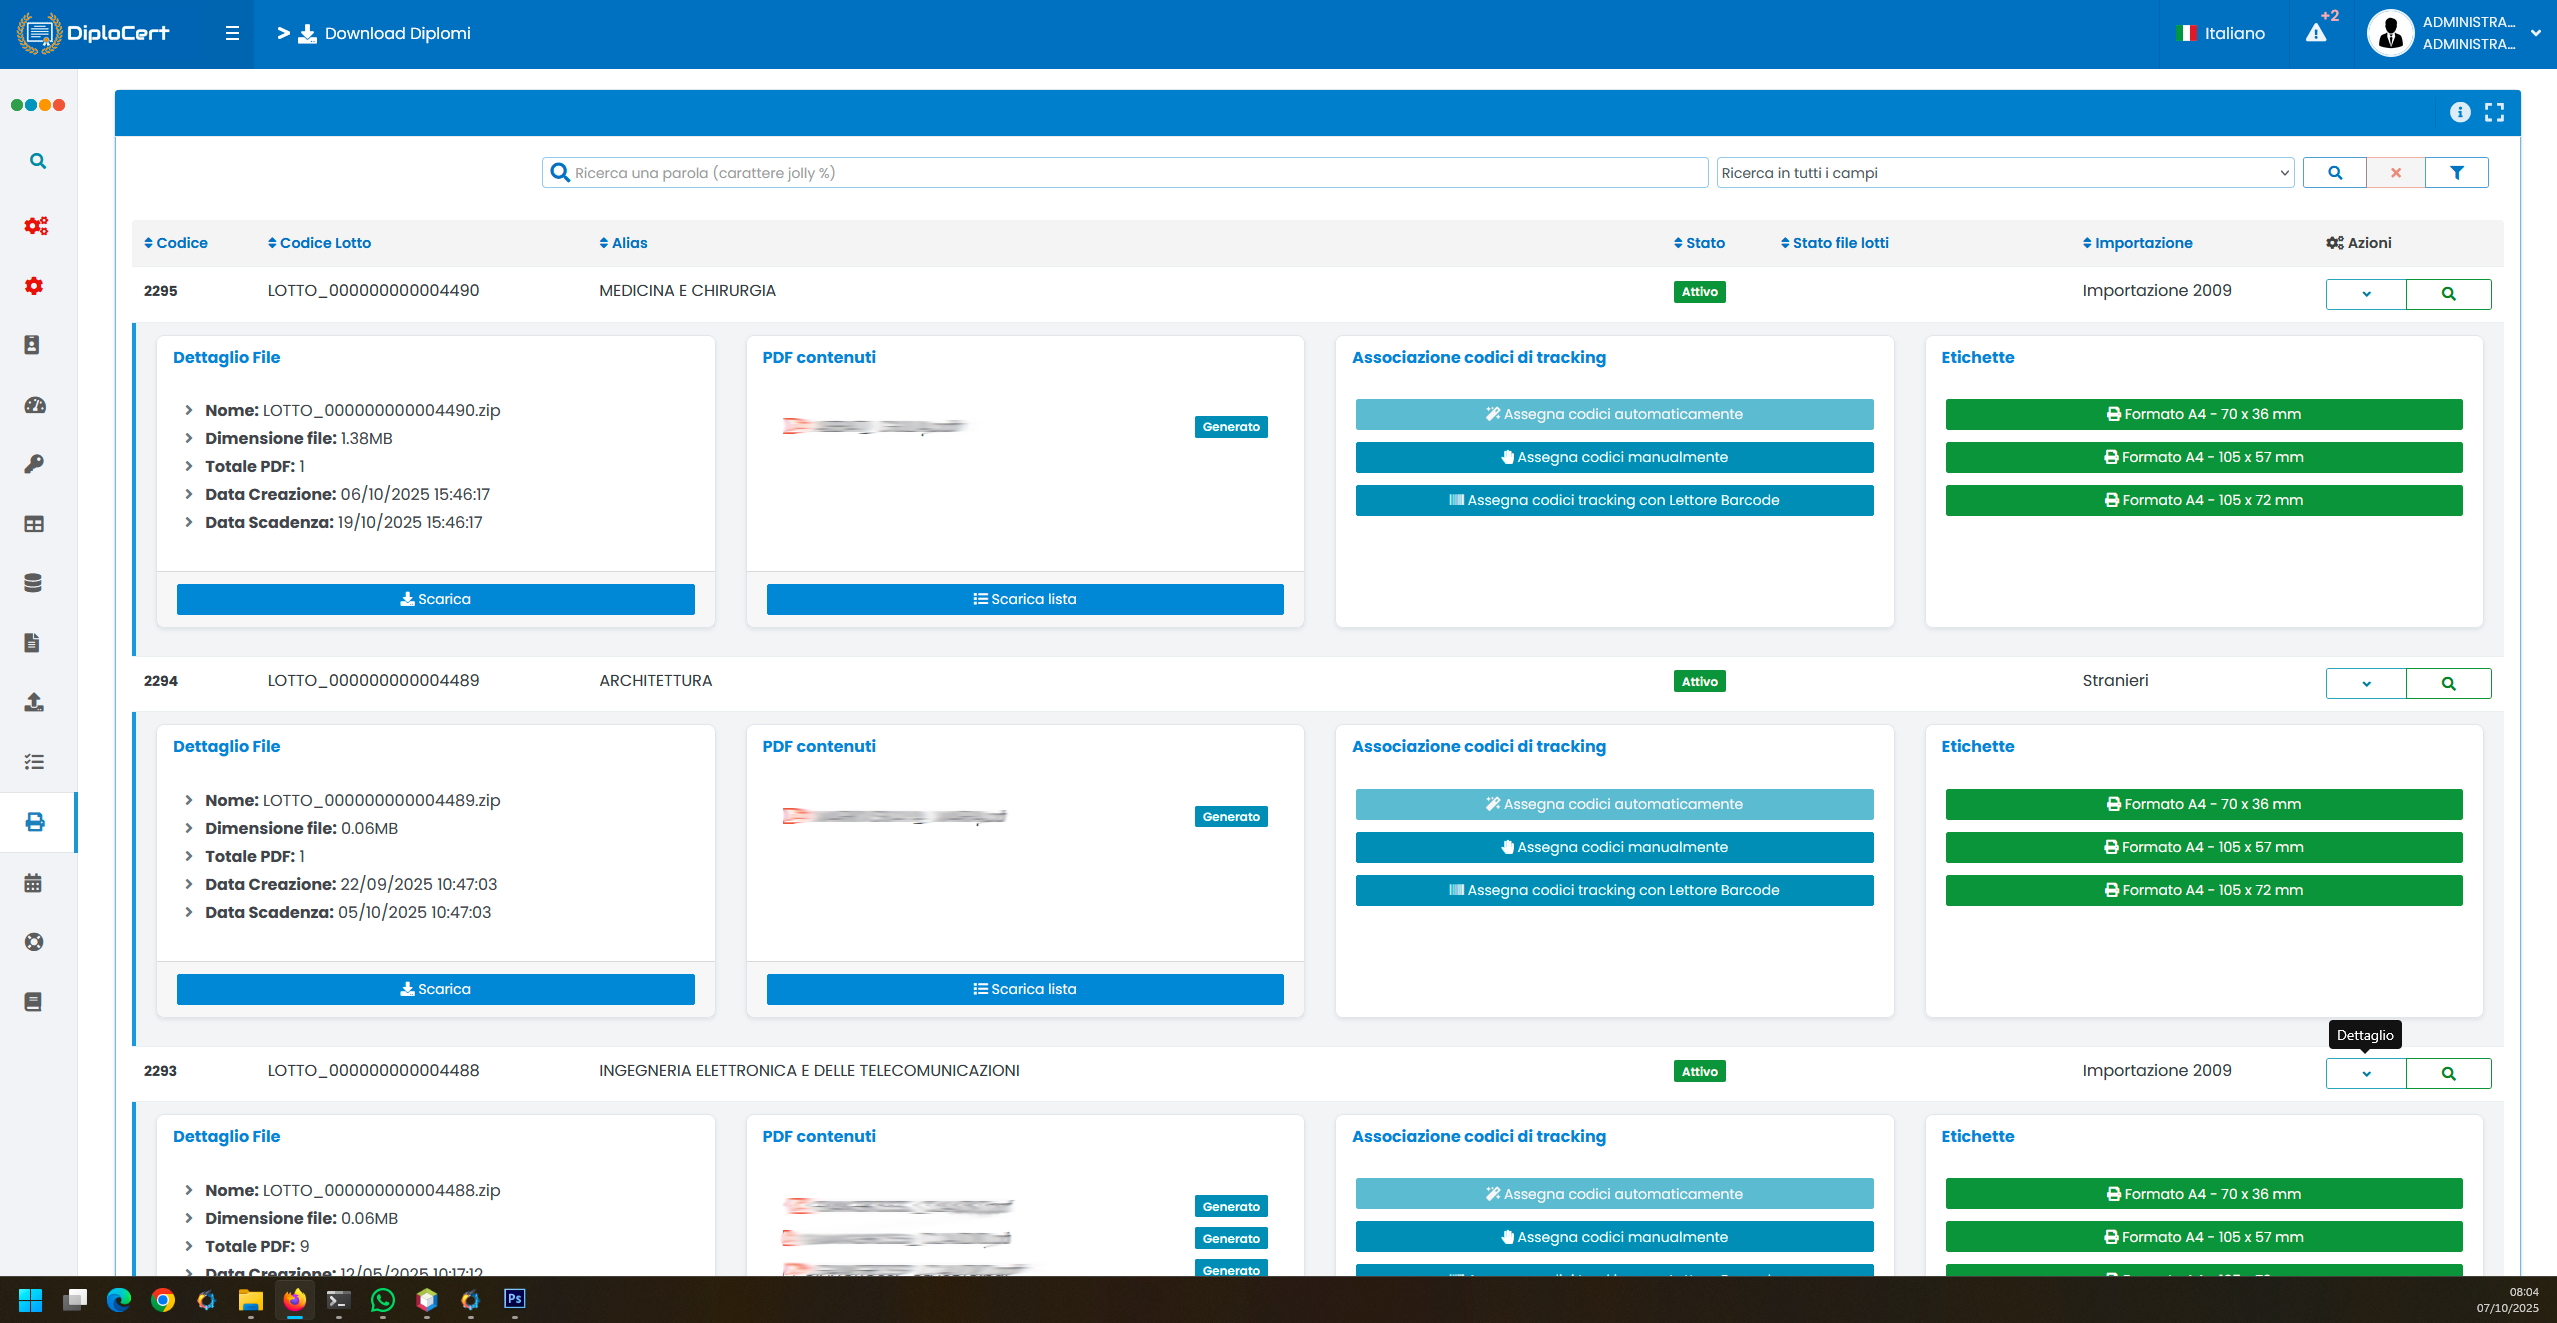Click the search text input field
The image size is (2557, 1323).
1125,173
